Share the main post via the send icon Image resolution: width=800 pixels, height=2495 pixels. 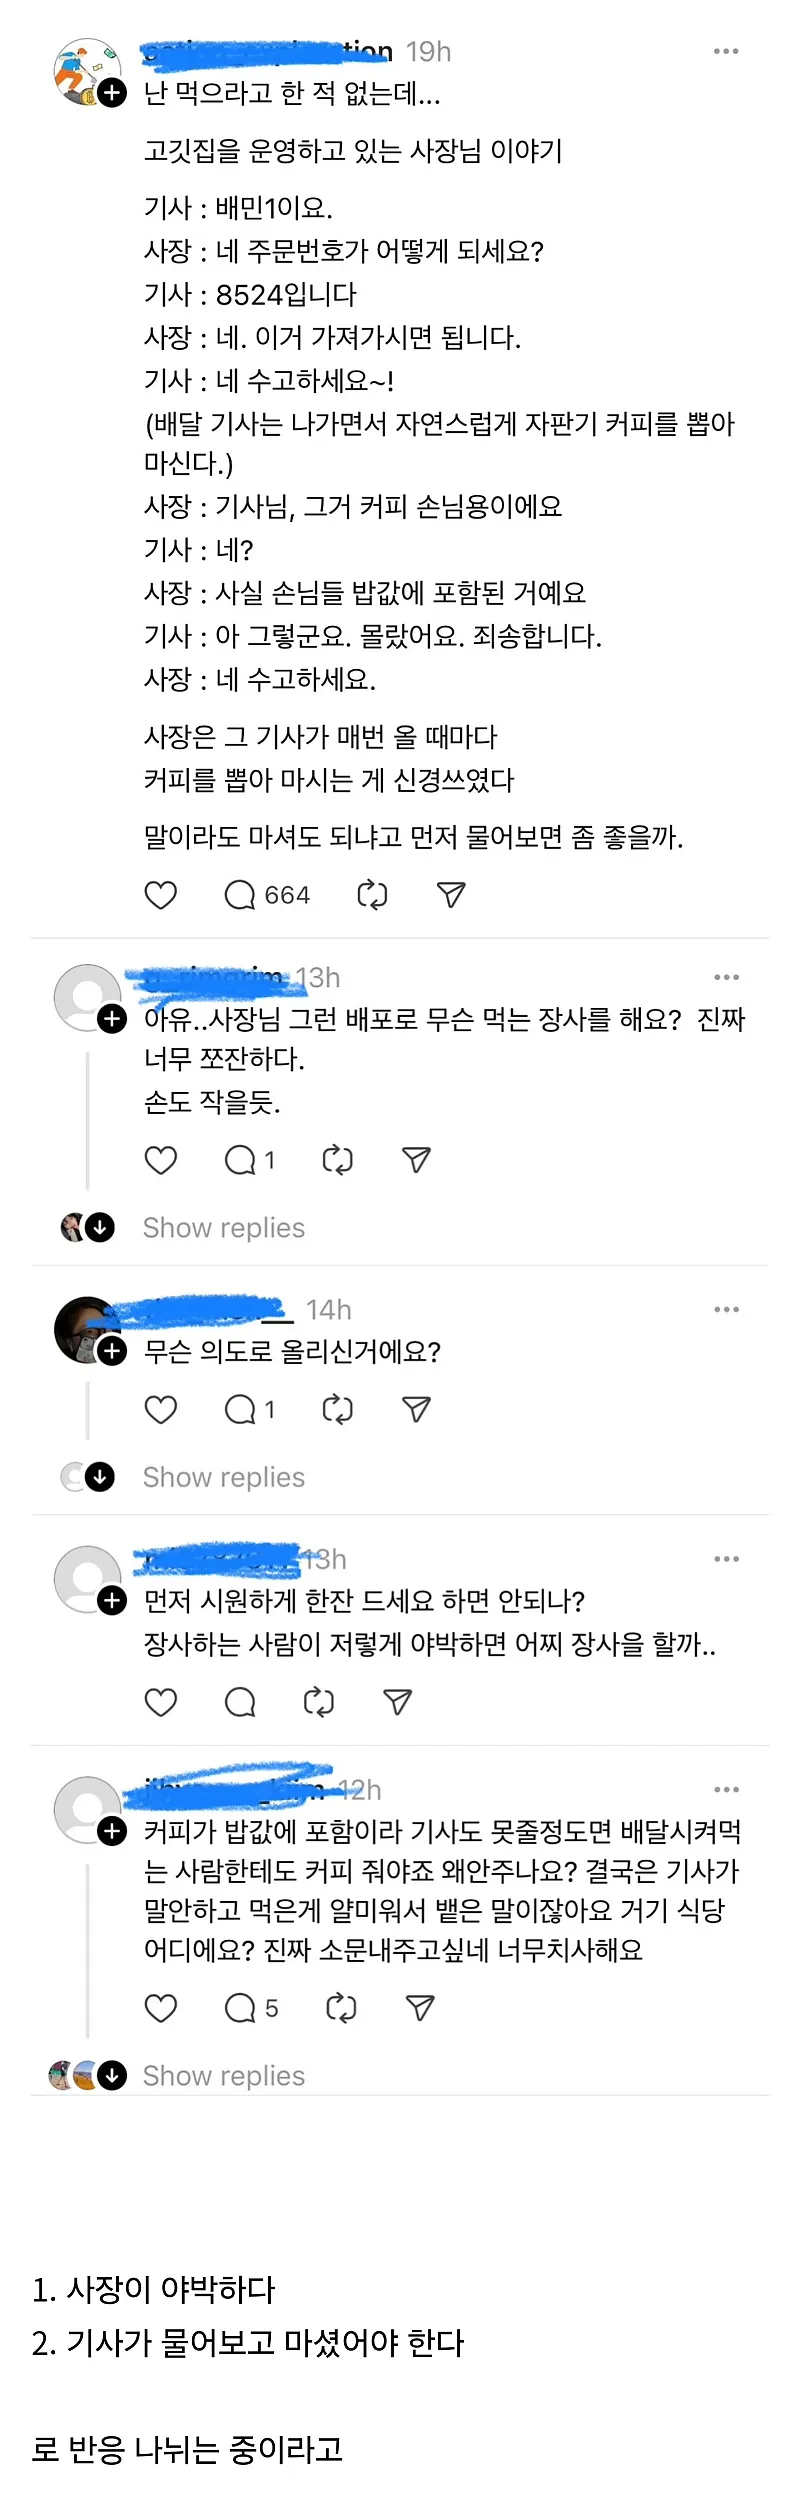tap(452, 895)
